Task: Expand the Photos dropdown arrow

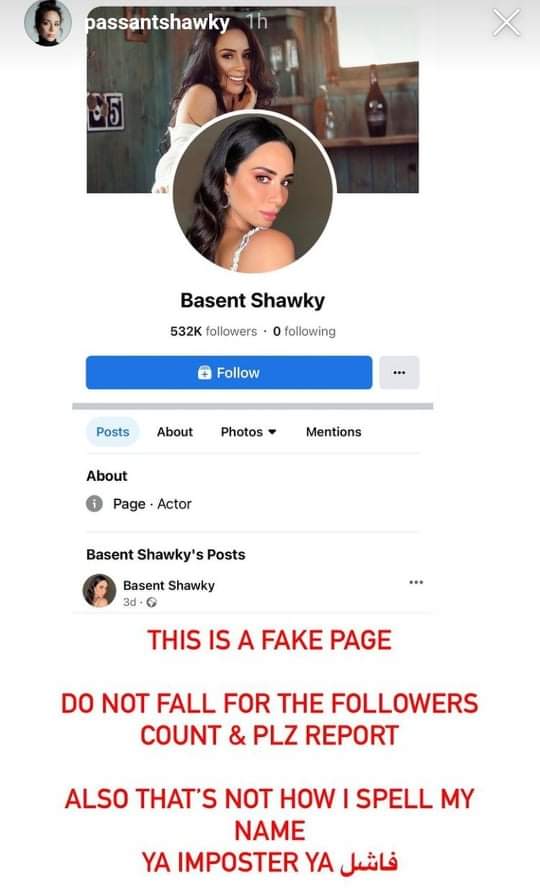Action: click(x=272, y=432)
